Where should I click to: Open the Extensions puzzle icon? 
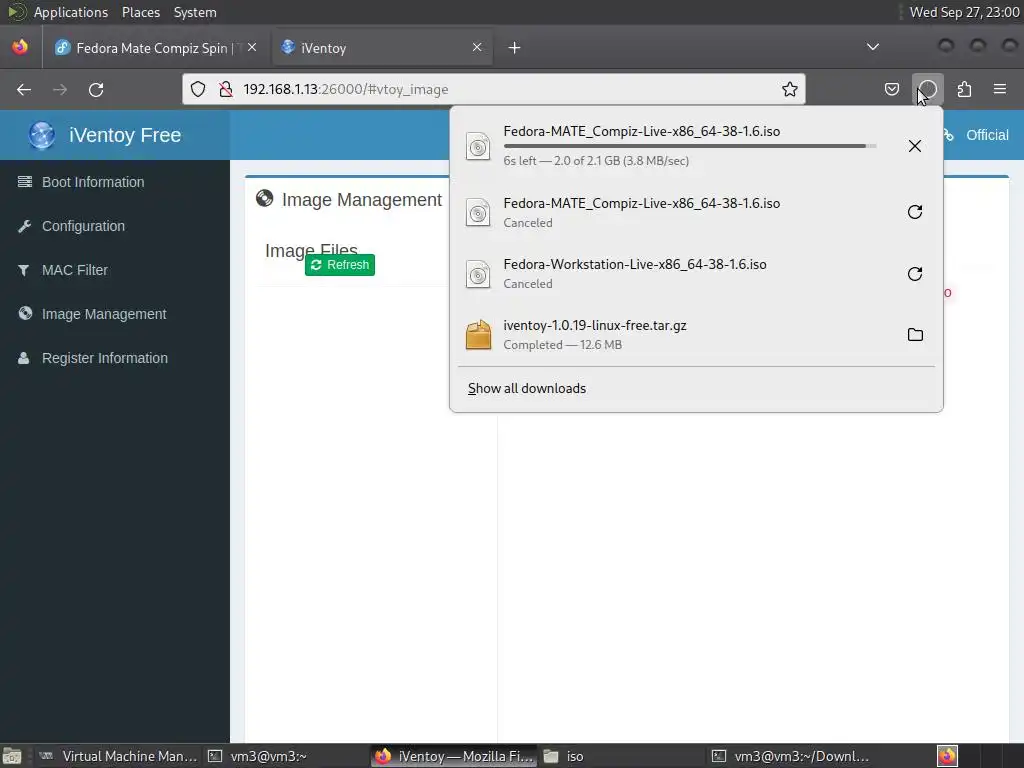(964, 89)
